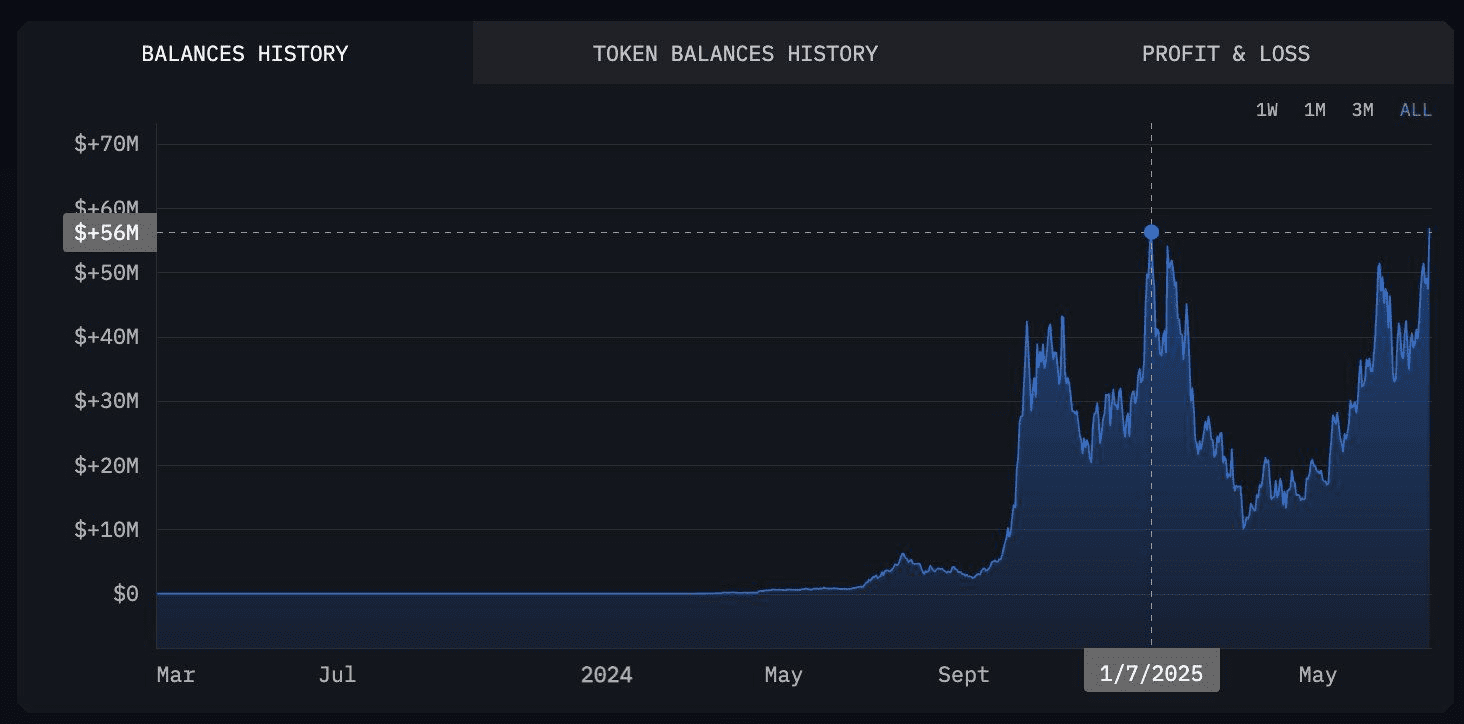Image resolution: width=1464 pixels, height=724 pixels.
Task: Show ALL time balance history
Action: 1415,110
